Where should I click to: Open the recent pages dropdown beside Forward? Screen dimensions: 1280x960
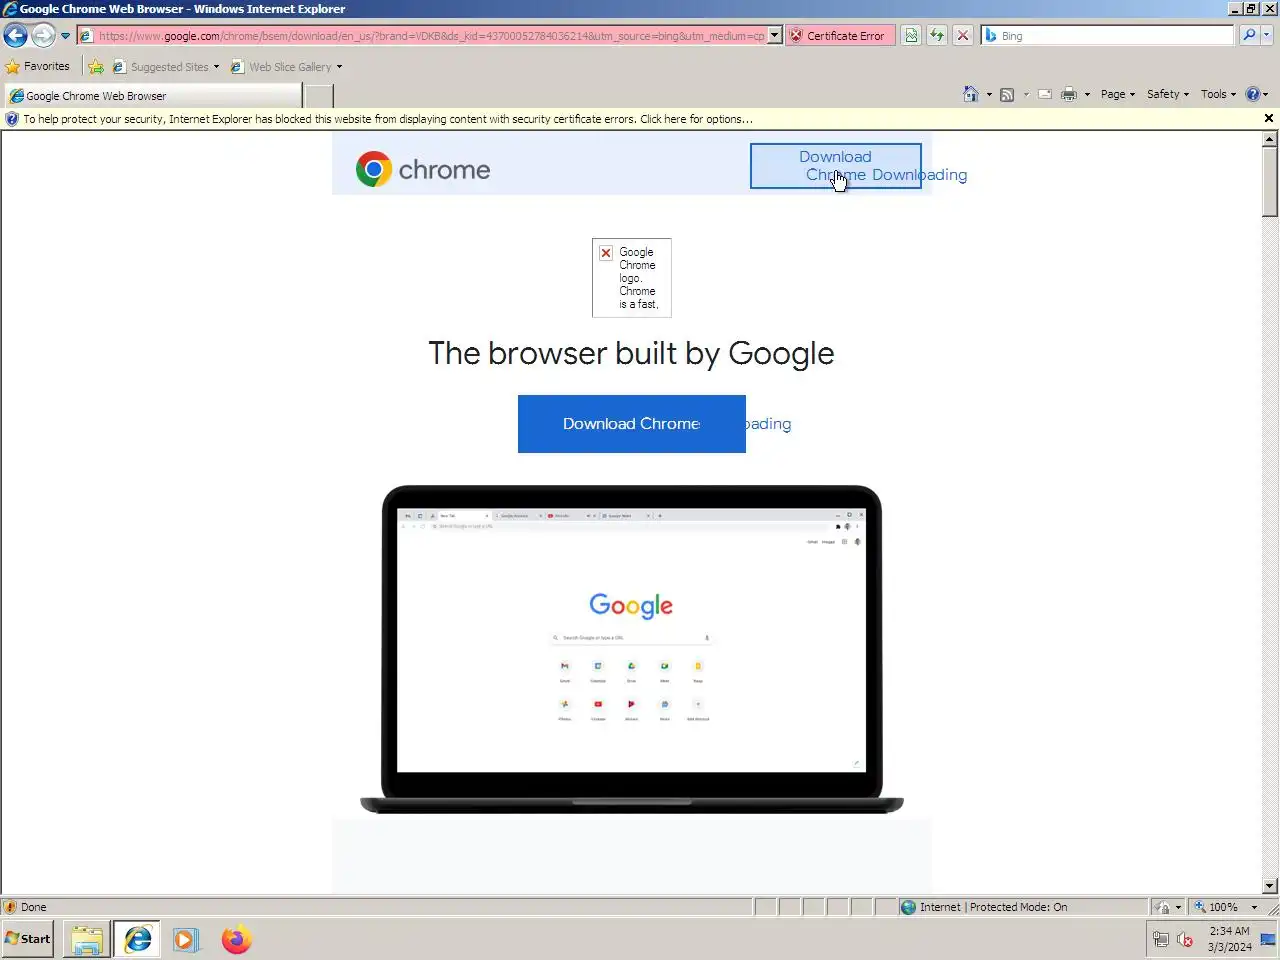click(66, 36)
